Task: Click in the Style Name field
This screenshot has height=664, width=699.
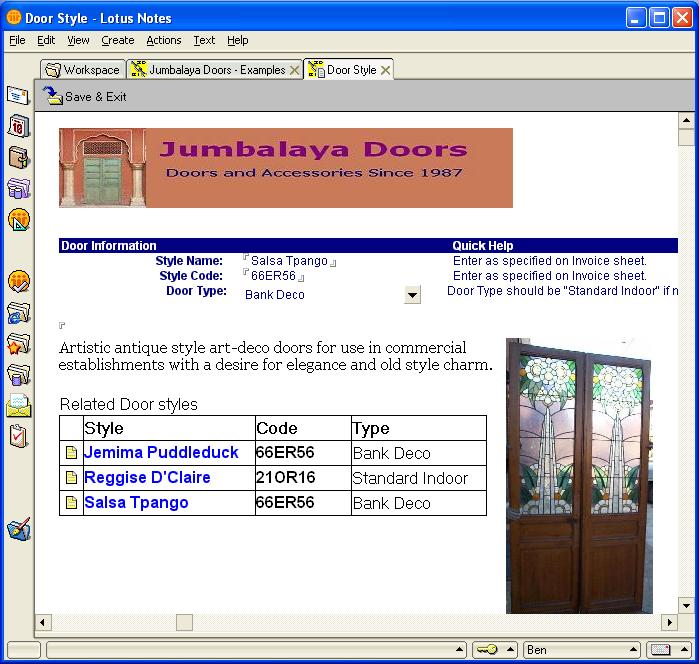Action: [x=289, y=261]
